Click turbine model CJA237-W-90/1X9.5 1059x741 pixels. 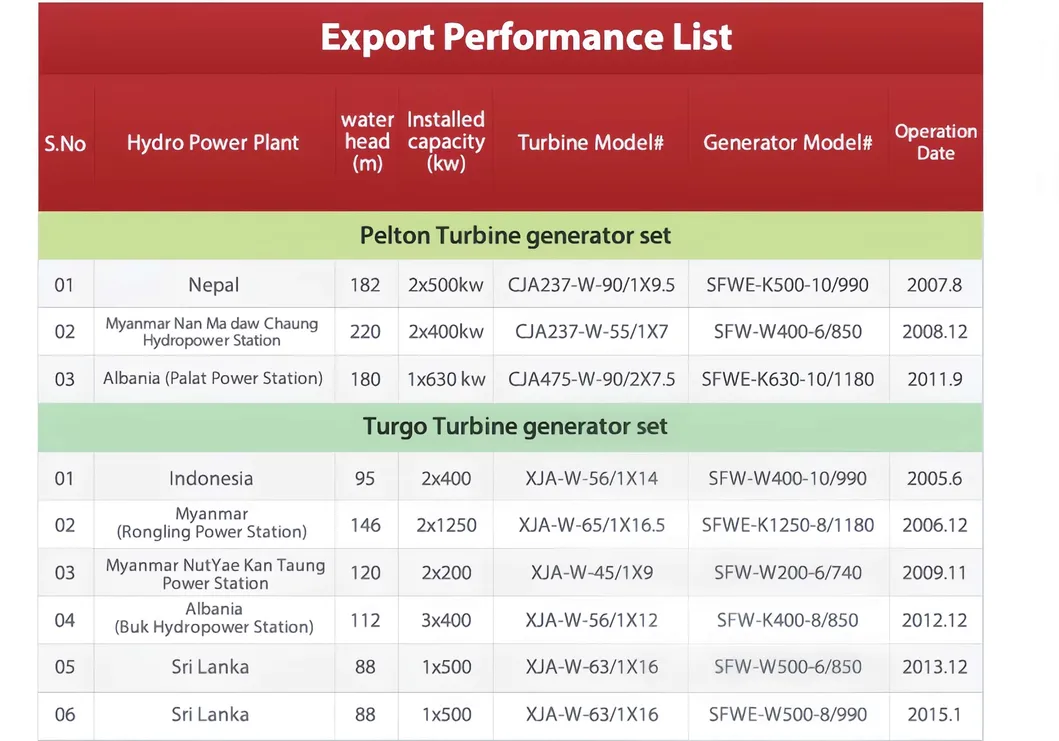pos(590,283)
